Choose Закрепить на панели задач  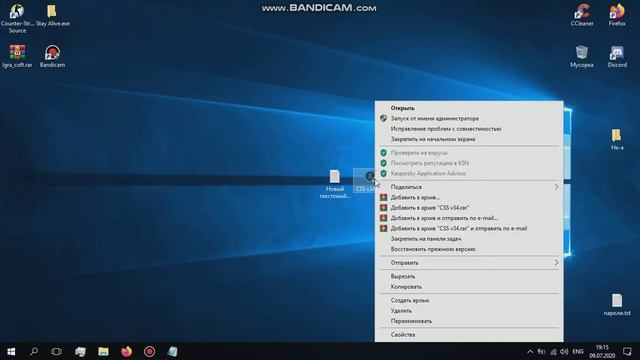469,239
